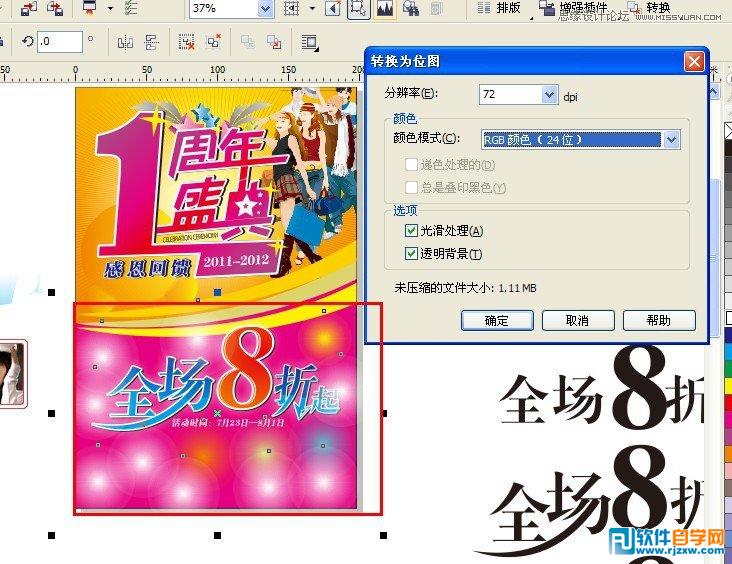Open the snap options dropdown arrow

point(312,8)
